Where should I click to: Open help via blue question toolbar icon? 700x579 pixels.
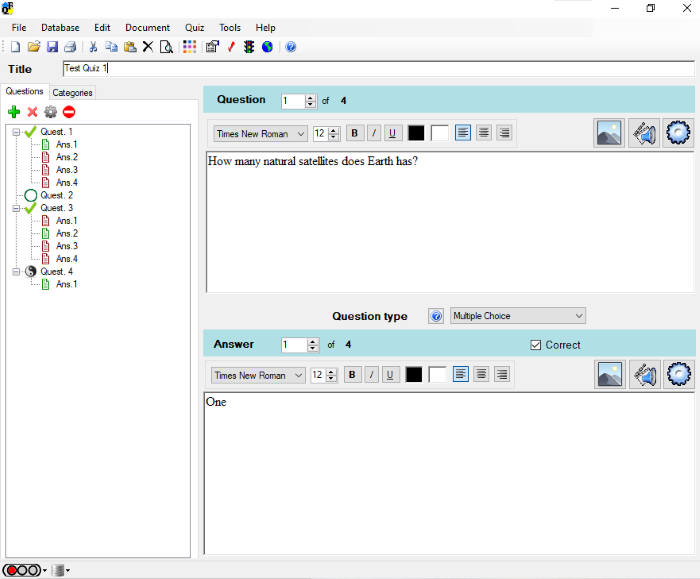click(x=291, y=47)
